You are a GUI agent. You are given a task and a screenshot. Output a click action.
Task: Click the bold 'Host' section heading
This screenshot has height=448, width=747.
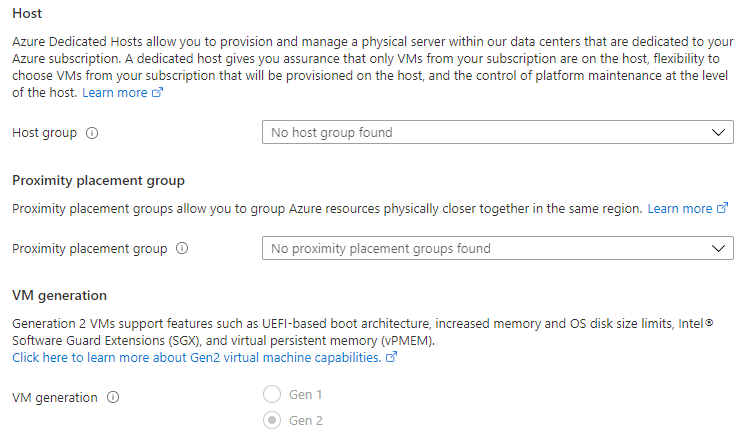point(27,13)
